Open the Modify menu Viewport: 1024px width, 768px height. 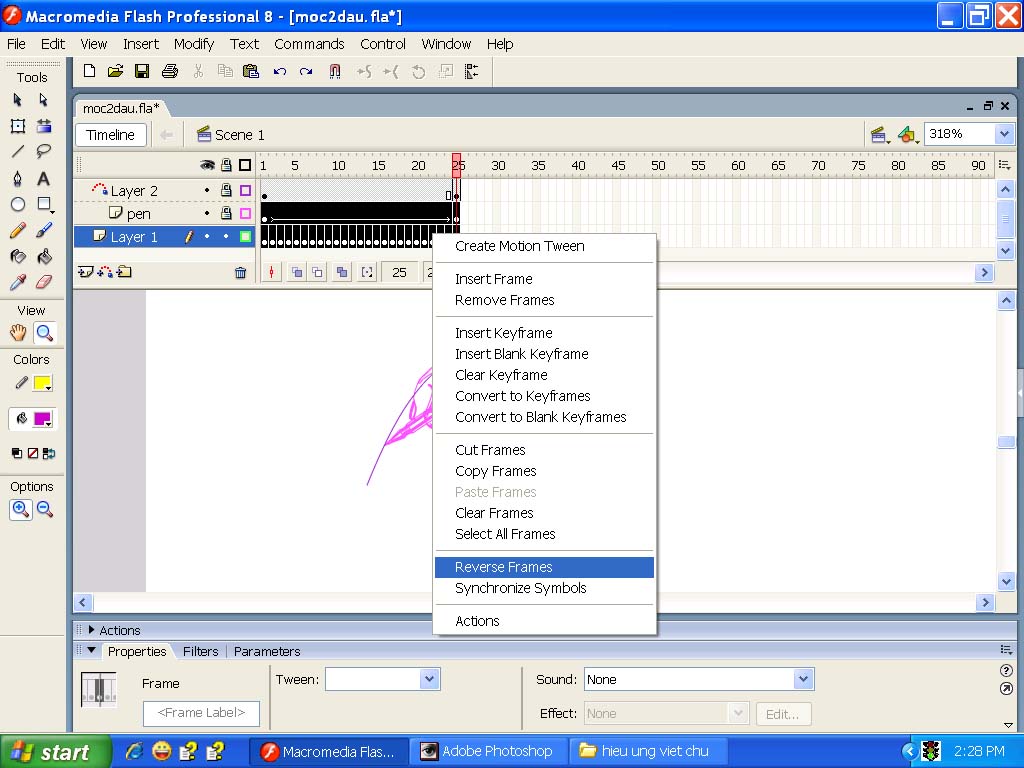194,44
